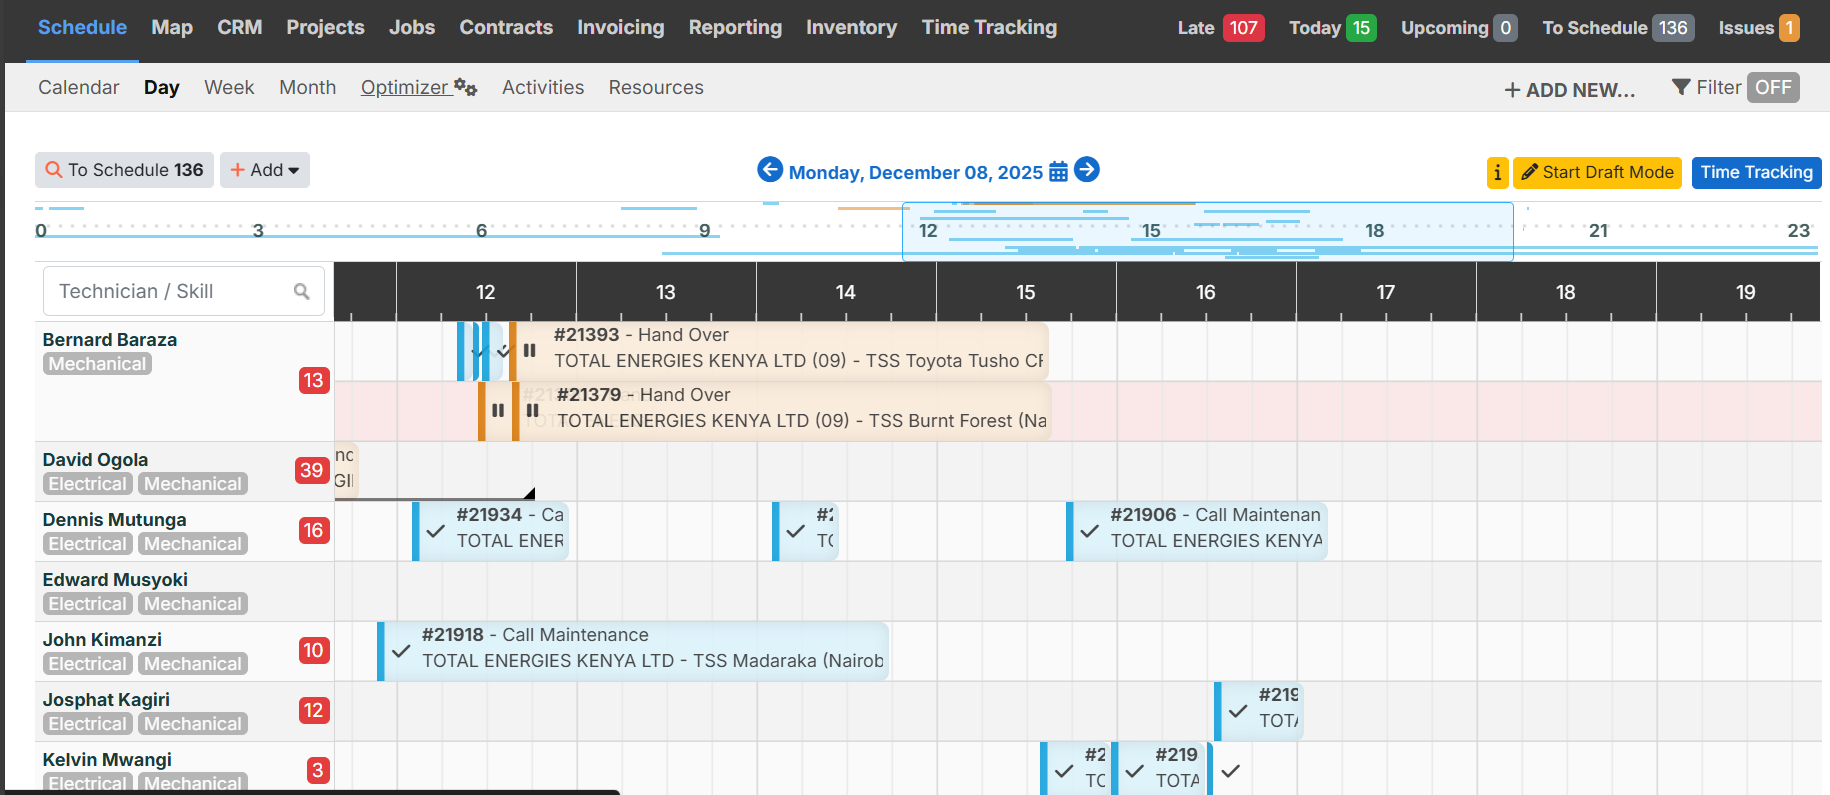Open the Resources view

656,87
